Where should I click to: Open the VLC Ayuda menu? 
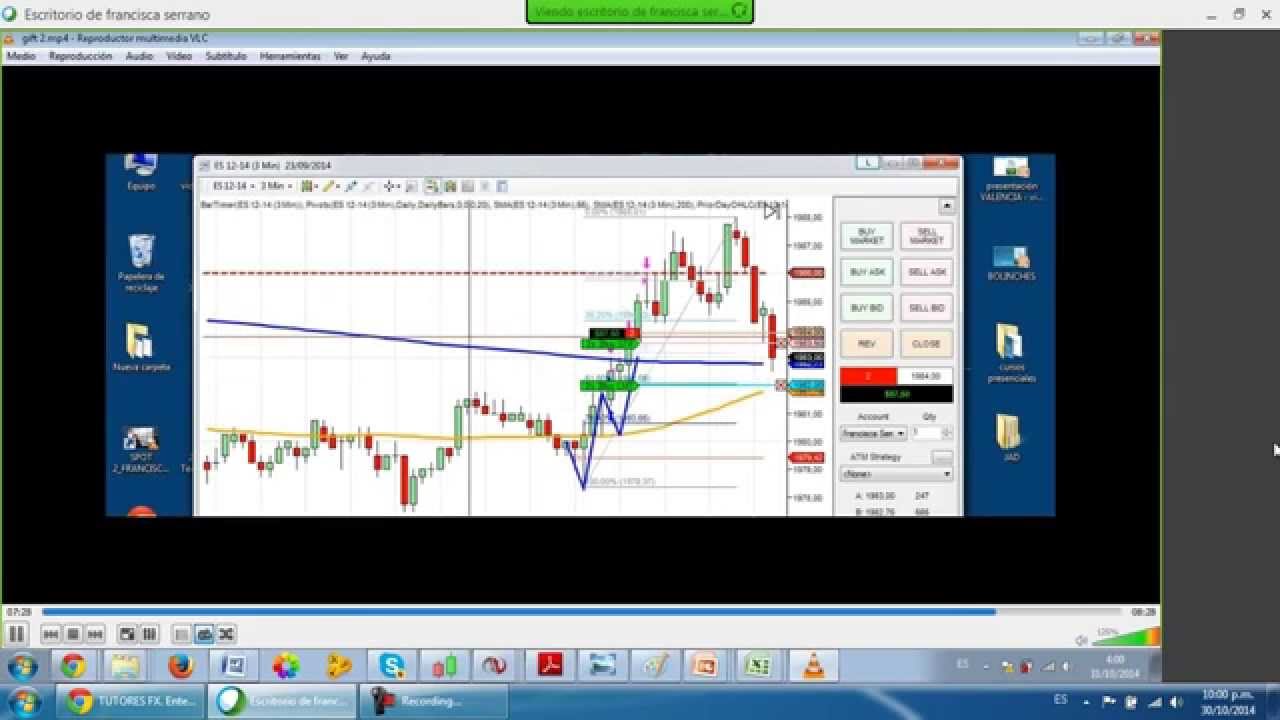(x=376, y=56)
